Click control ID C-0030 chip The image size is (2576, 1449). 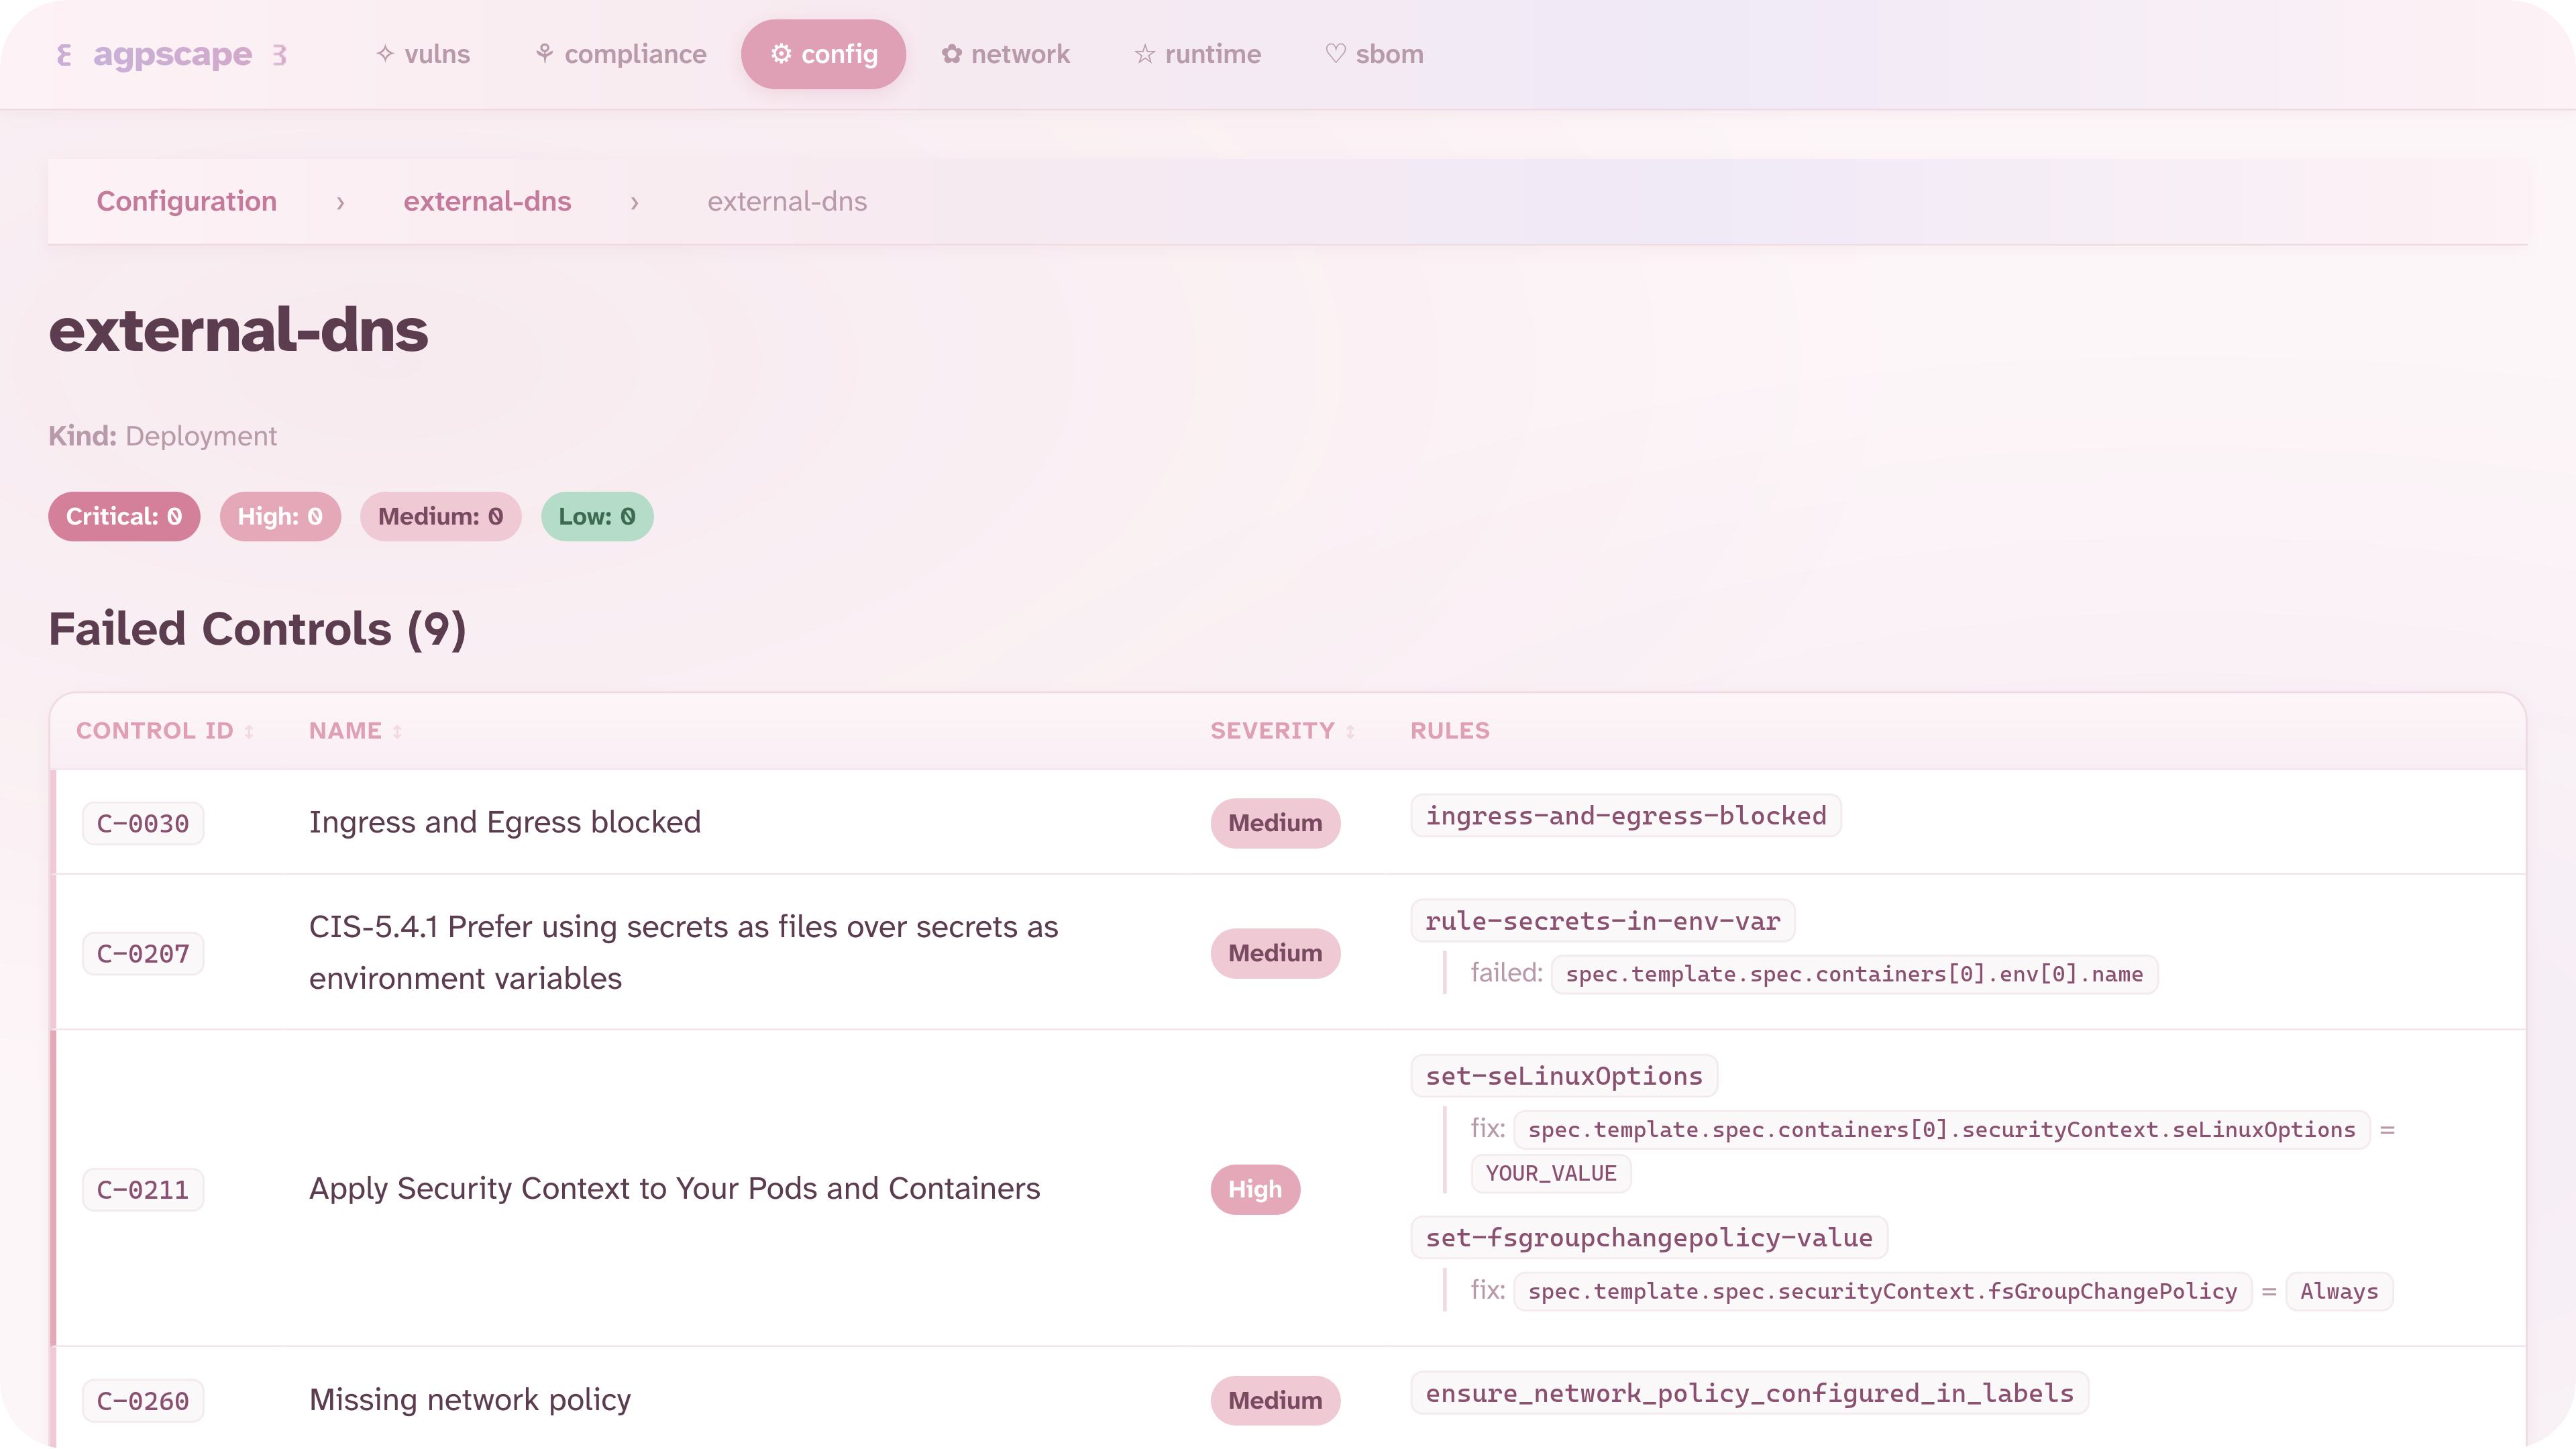pos(143,823)
